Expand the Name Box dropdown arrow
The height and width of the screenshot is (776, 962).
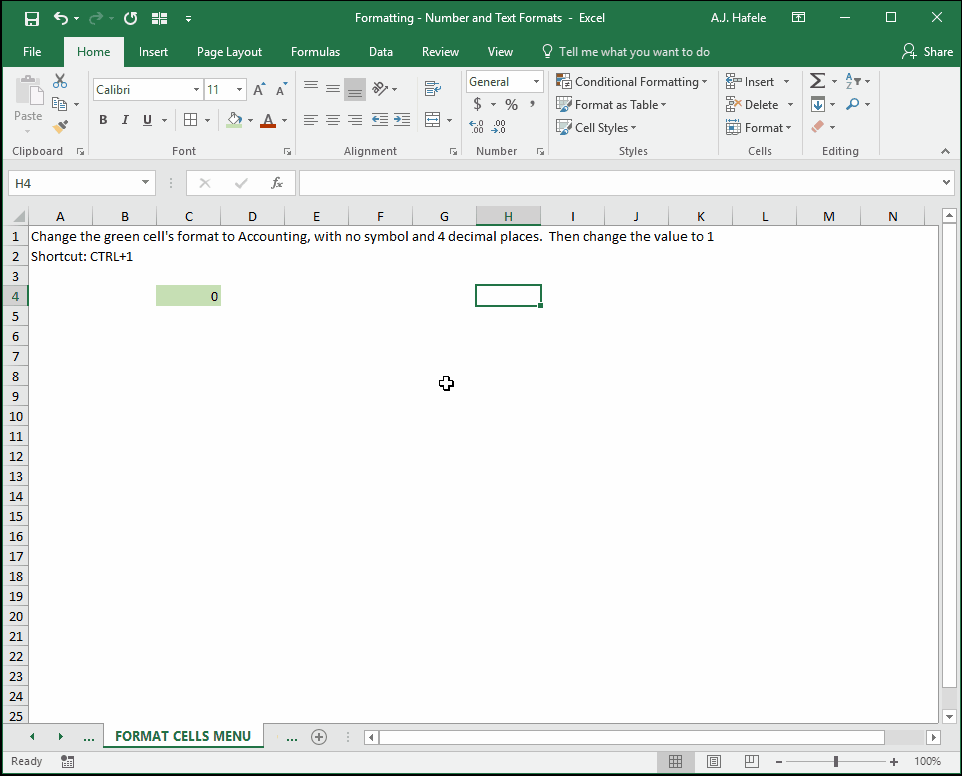tap(145, 182)
